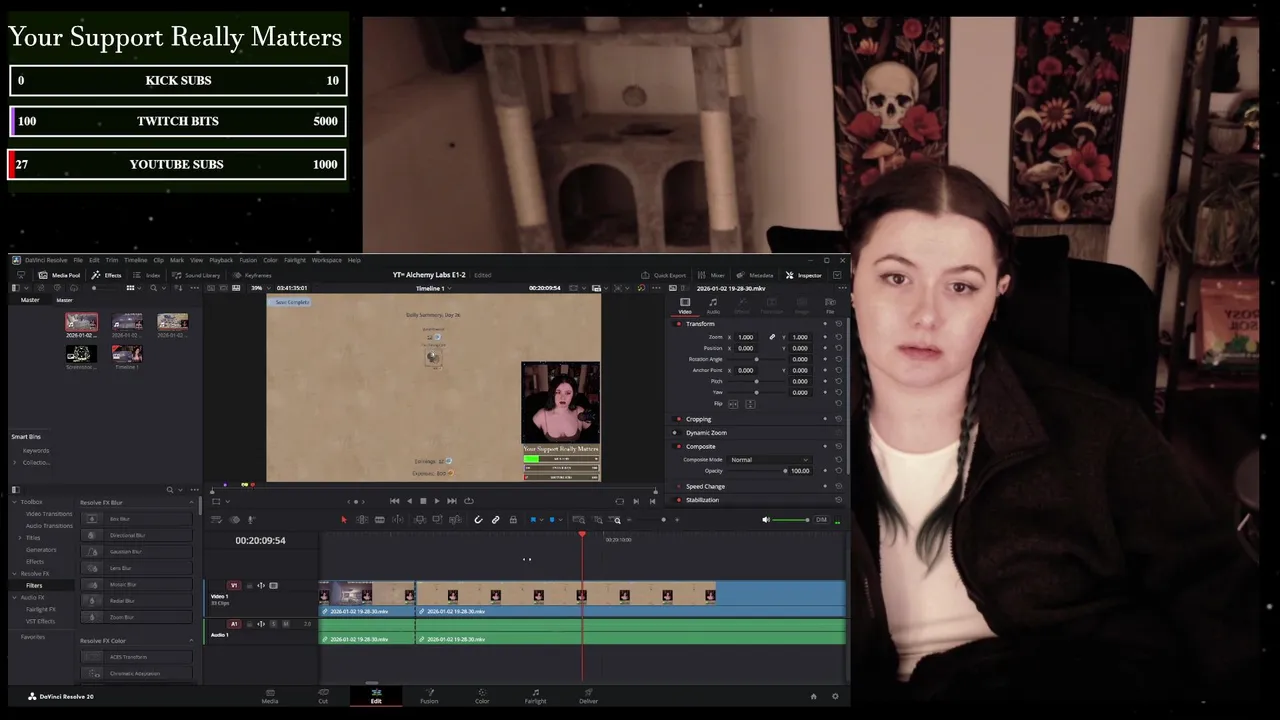Mute audio track A1 with M button

point(286,624)
